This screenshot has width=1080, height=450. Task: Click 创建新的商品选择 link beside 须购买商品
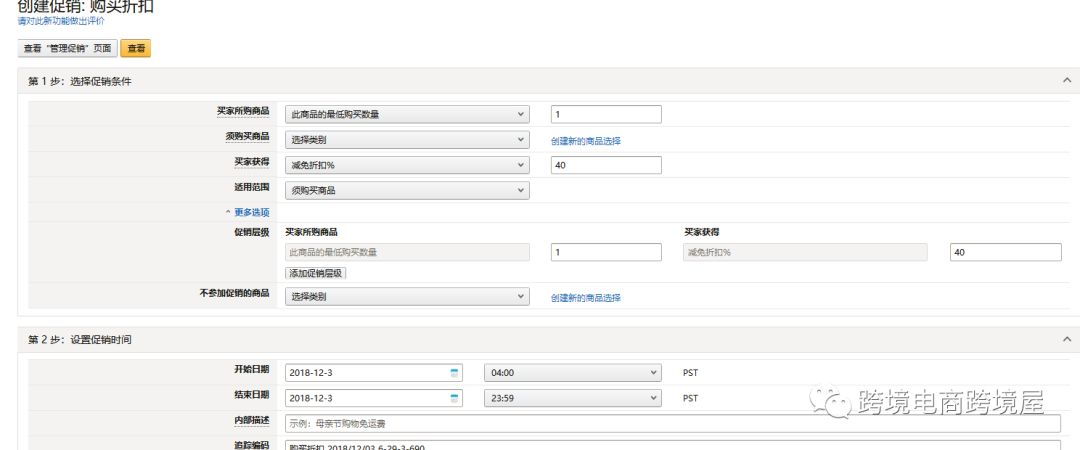coord(586,141)
